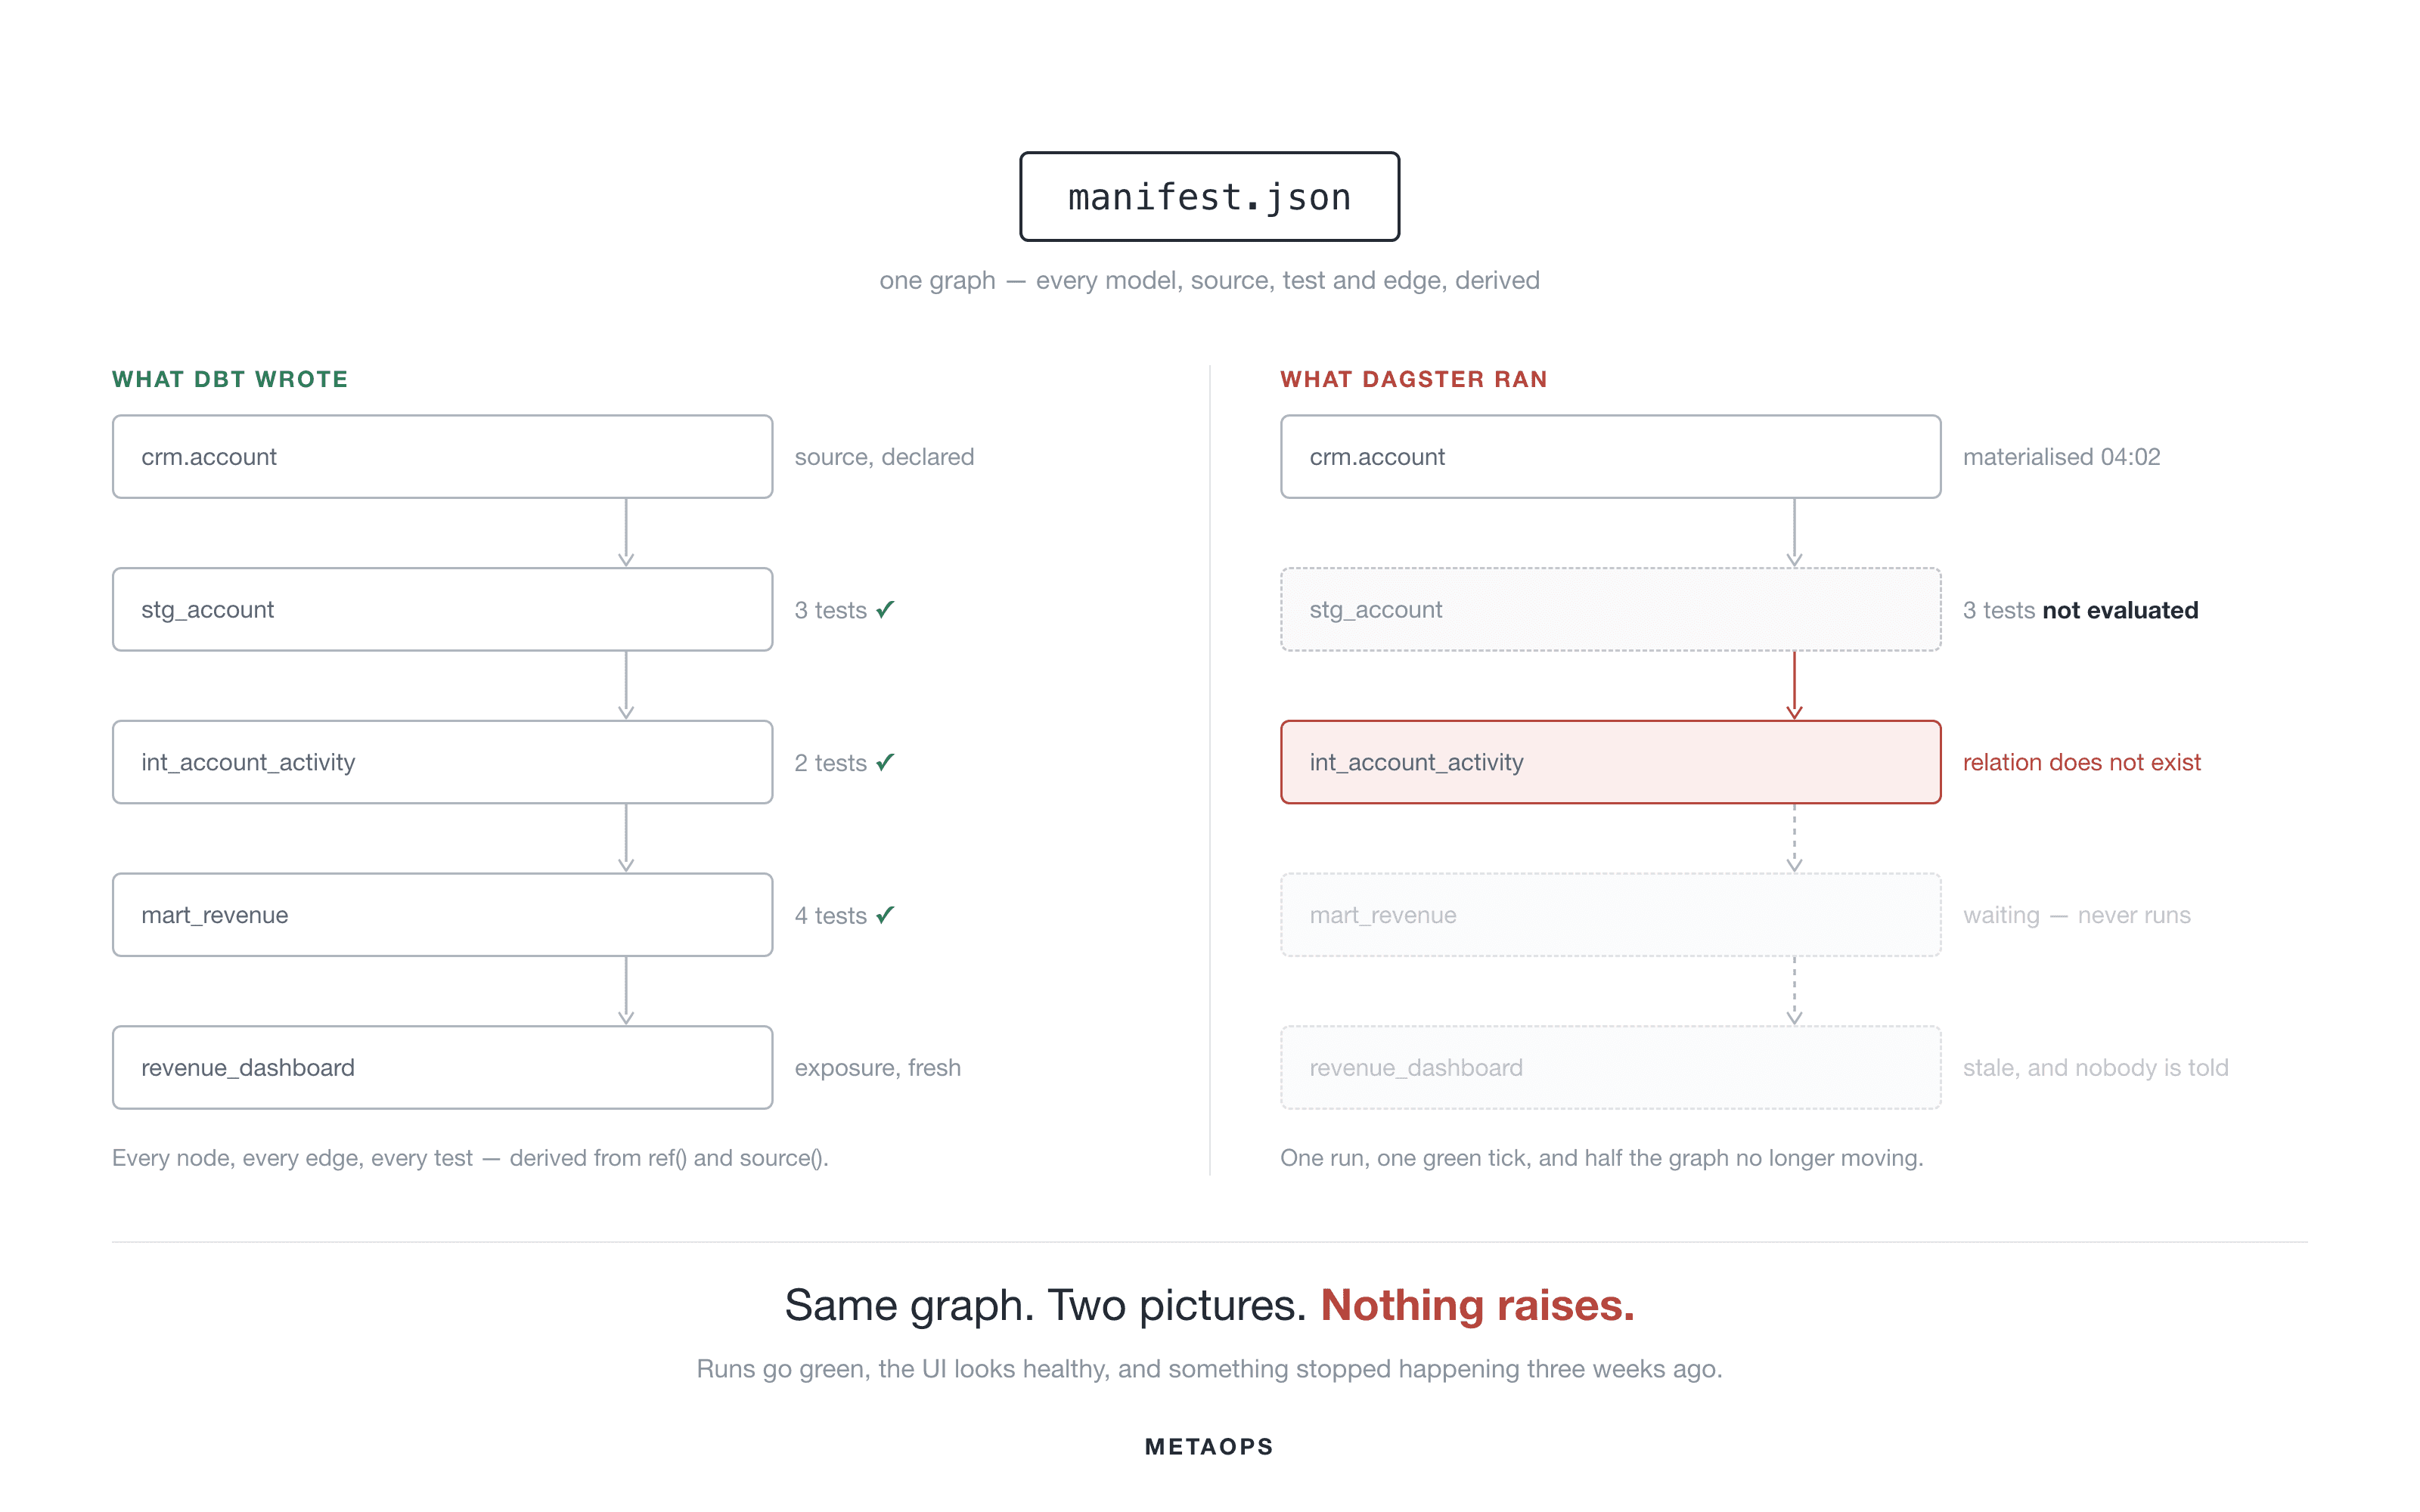The image size is (2420, 1512).
Task: Click the red arrow into int_account_activity
Action: (x=1794, y=686)
